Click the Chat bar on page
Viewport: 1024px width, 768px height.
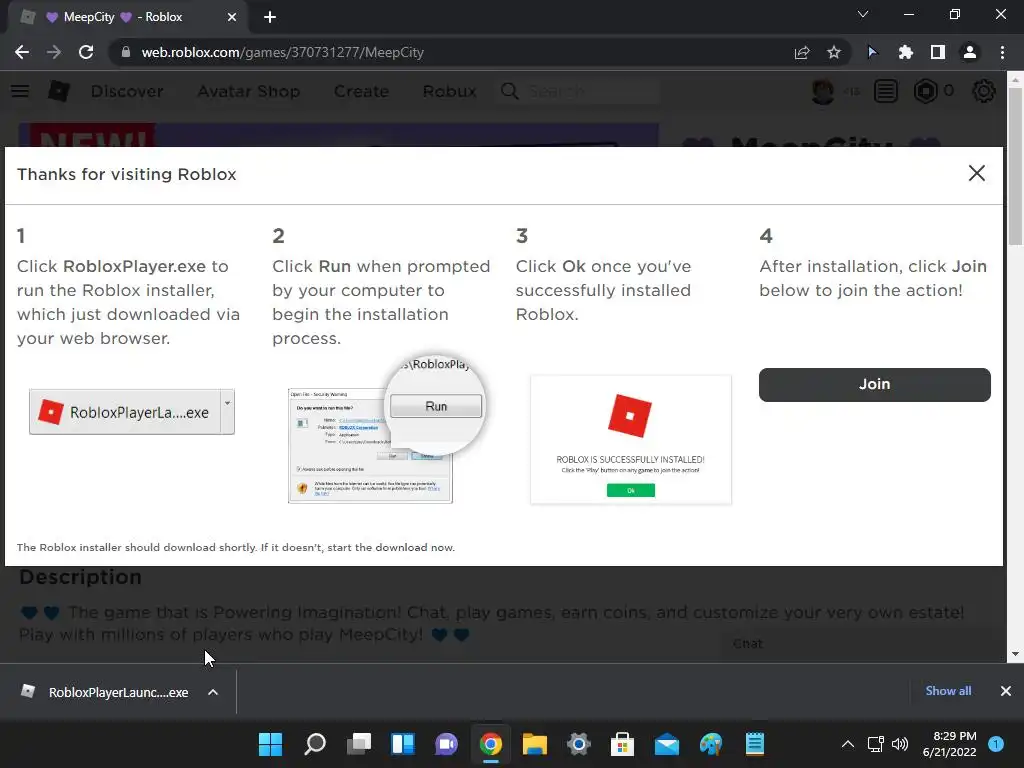click(862, 644)
